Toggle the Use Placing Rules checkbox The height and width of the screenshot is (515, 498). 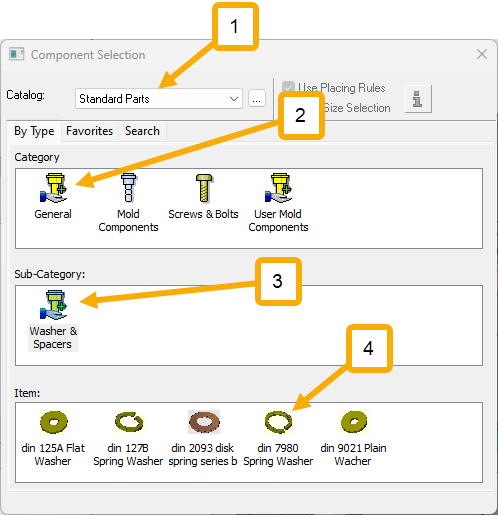coord(288,87)
